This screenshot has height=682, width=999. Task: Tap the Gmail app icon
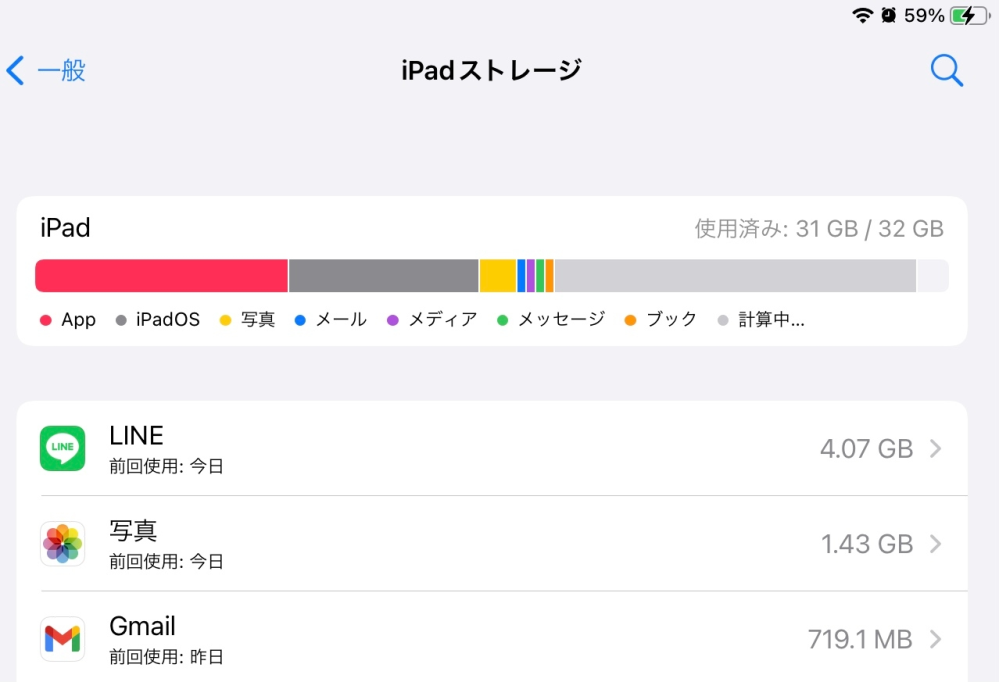(x=63, y=638)
